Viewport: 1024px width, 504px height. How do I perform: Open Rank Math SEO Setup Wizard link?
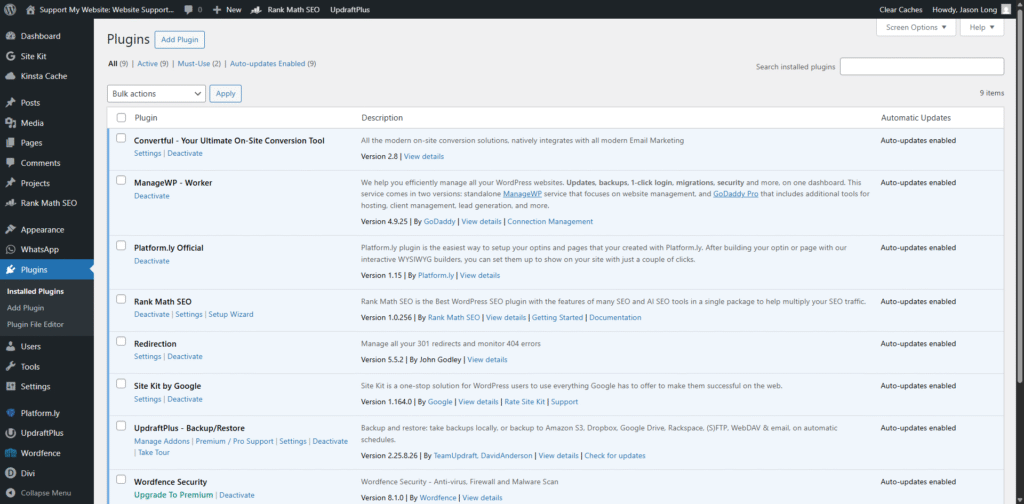pyautogui.click(x=231, y=315)
